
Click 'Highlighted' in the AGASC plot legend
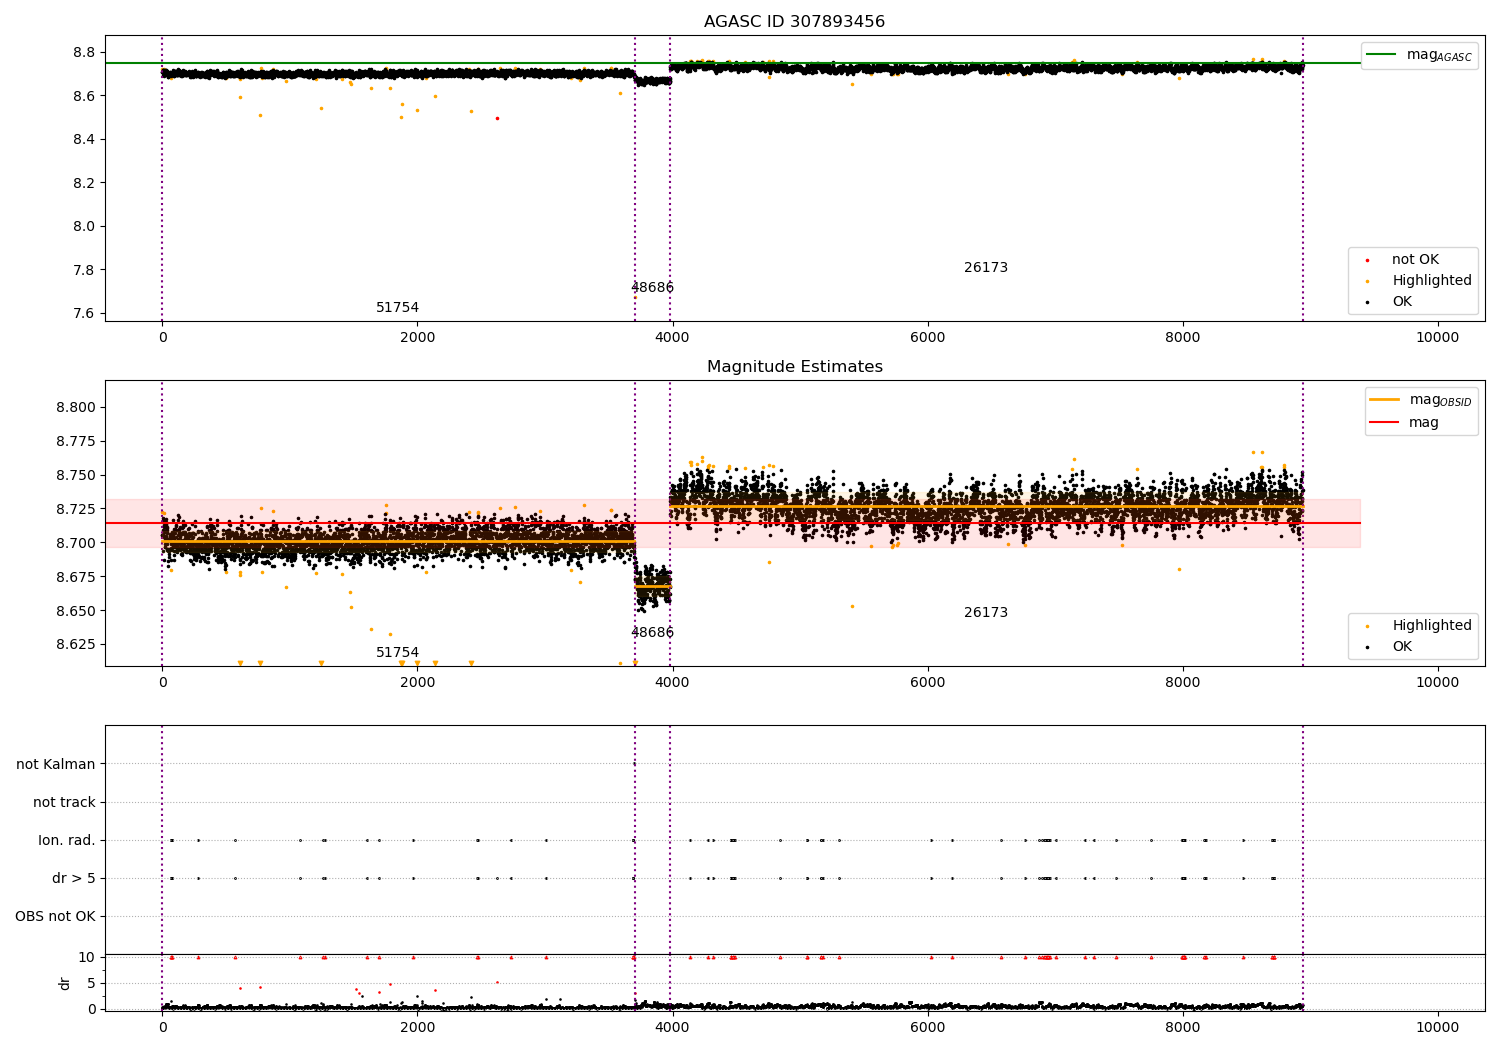1431,281
